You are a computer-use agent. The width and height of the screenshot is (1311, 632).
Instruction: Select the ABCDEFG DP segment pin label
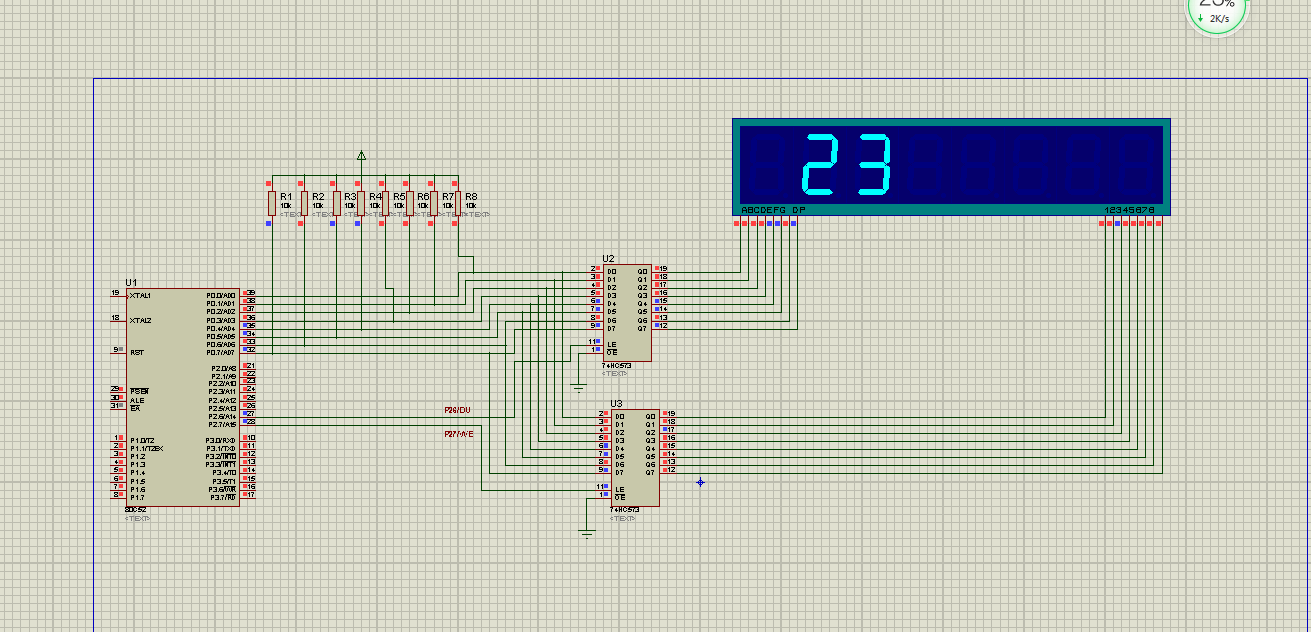pos(772,210)
